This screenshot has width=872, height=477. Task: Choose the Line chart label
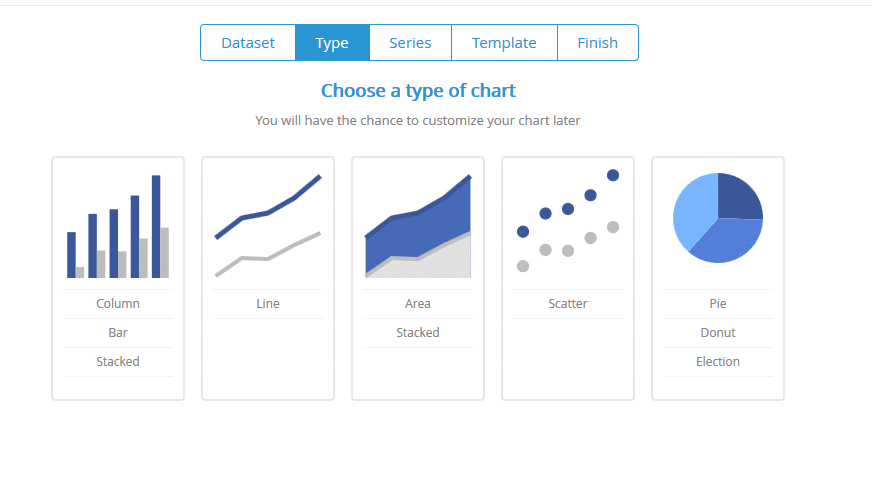point(268,304)
